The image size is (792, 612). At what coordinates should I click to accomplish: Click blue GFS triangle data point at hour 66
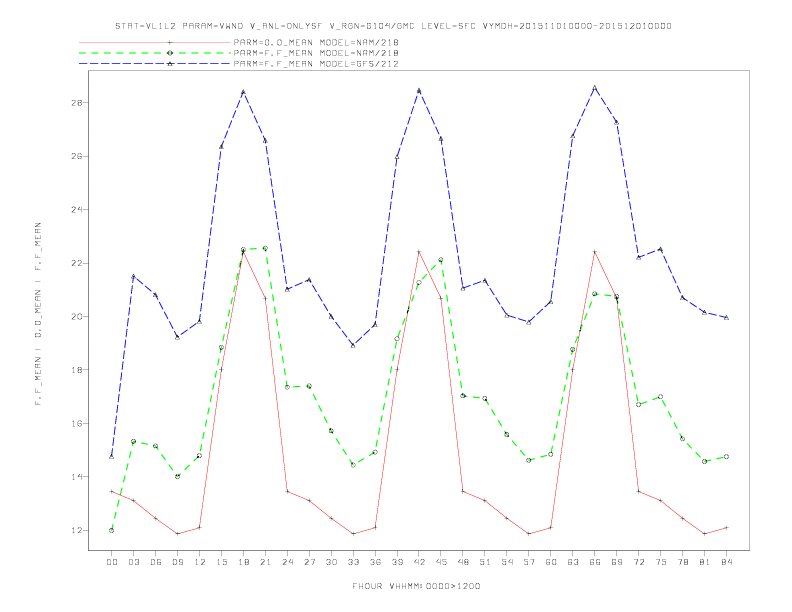pos(595,87)
